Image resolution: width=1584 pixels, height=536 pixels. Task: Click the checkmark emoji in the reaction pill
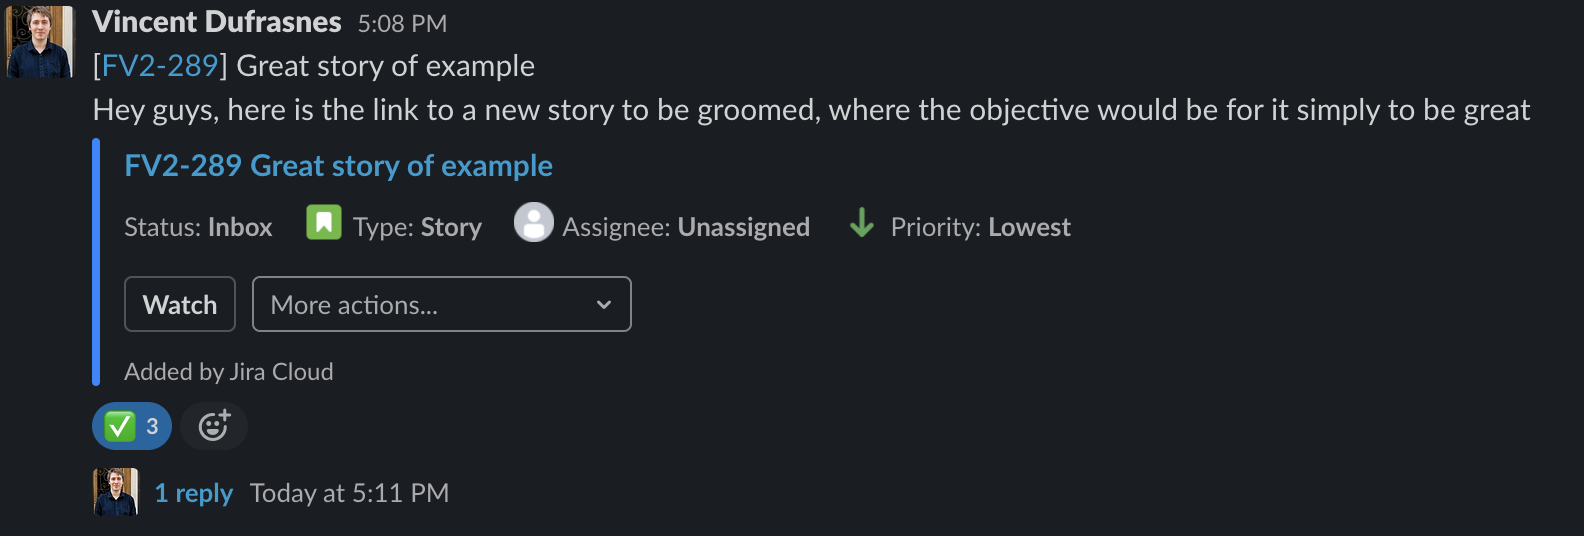click(120, 427)
